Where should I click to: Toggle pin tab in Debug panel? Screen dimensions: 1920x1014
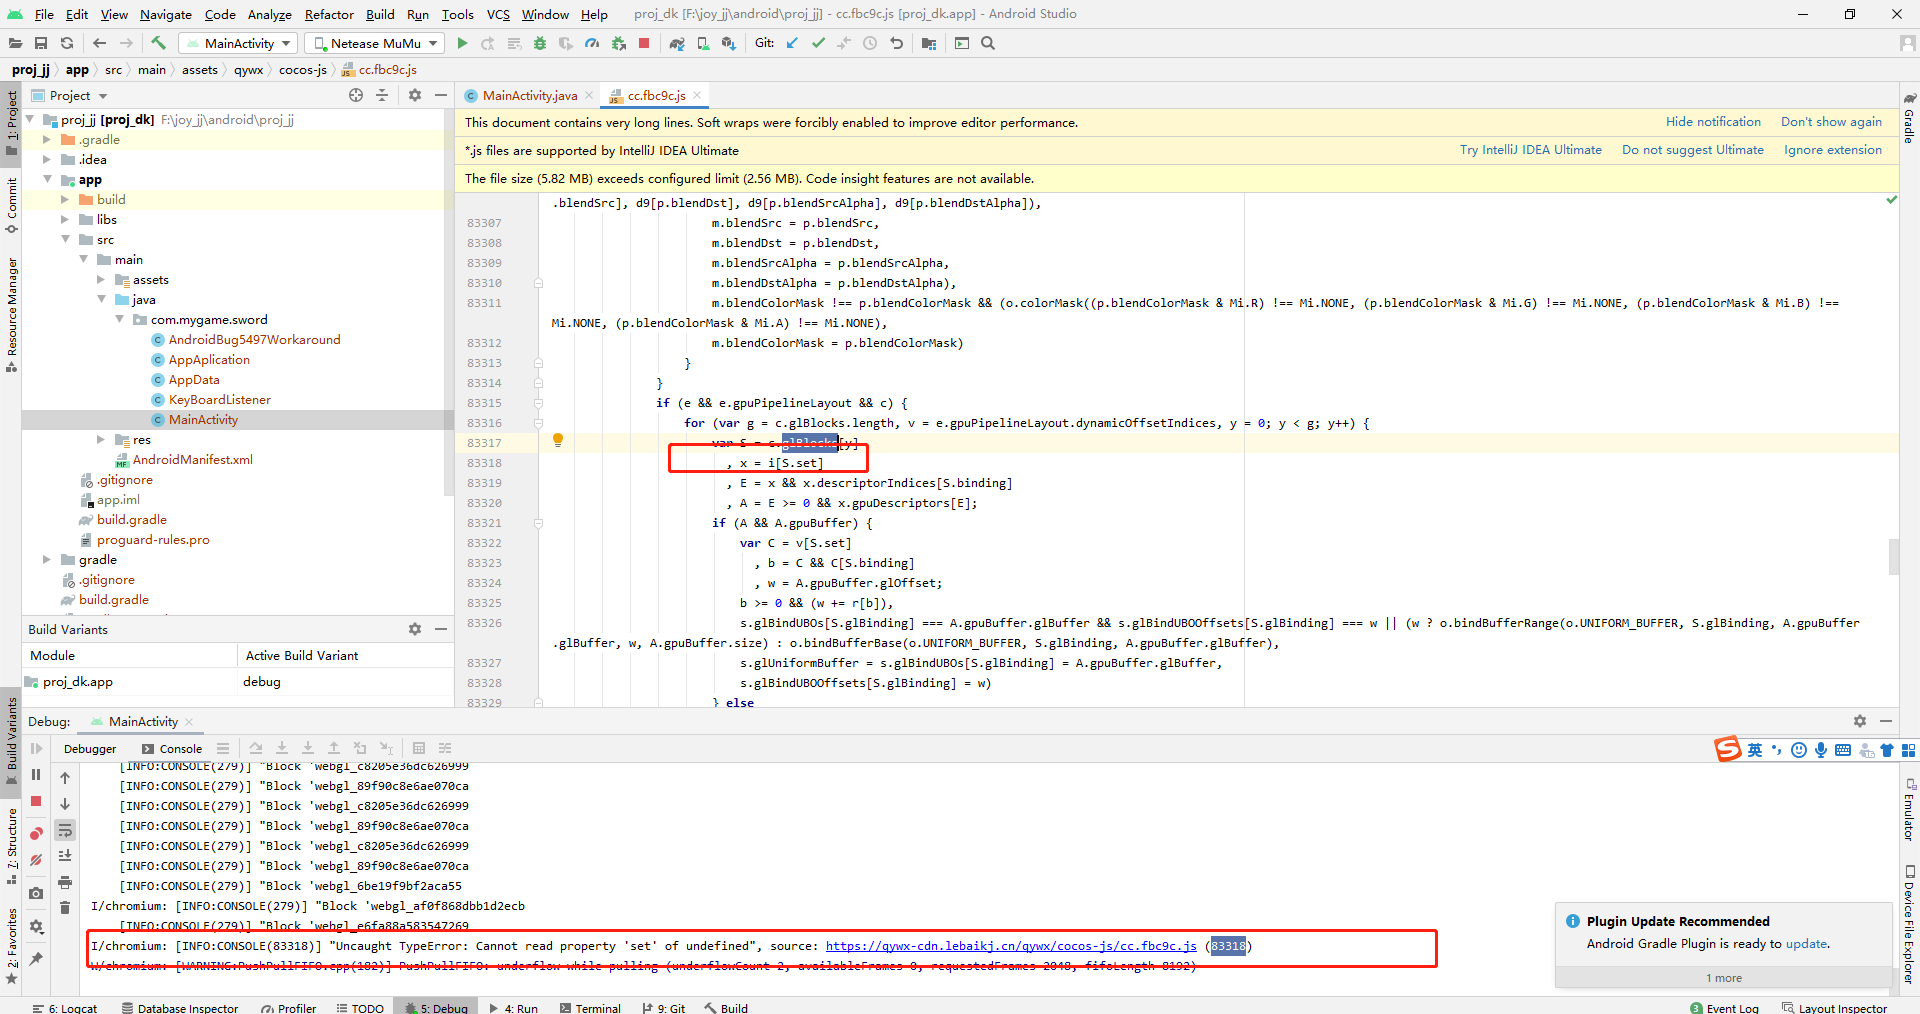pyautogui.click(x=36, y=959)
